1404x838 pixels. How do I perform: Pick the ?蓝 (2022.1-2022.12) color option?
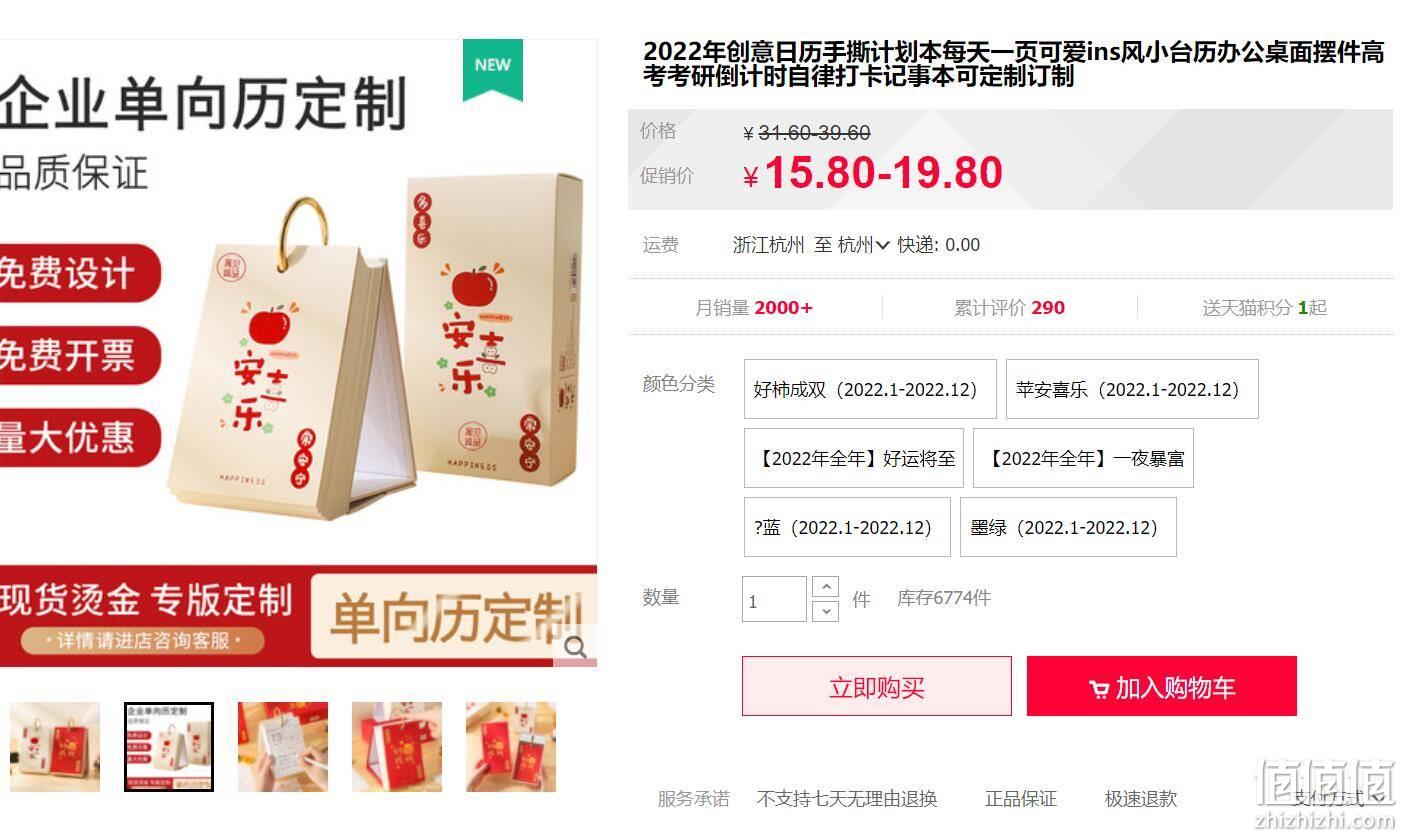847,527
